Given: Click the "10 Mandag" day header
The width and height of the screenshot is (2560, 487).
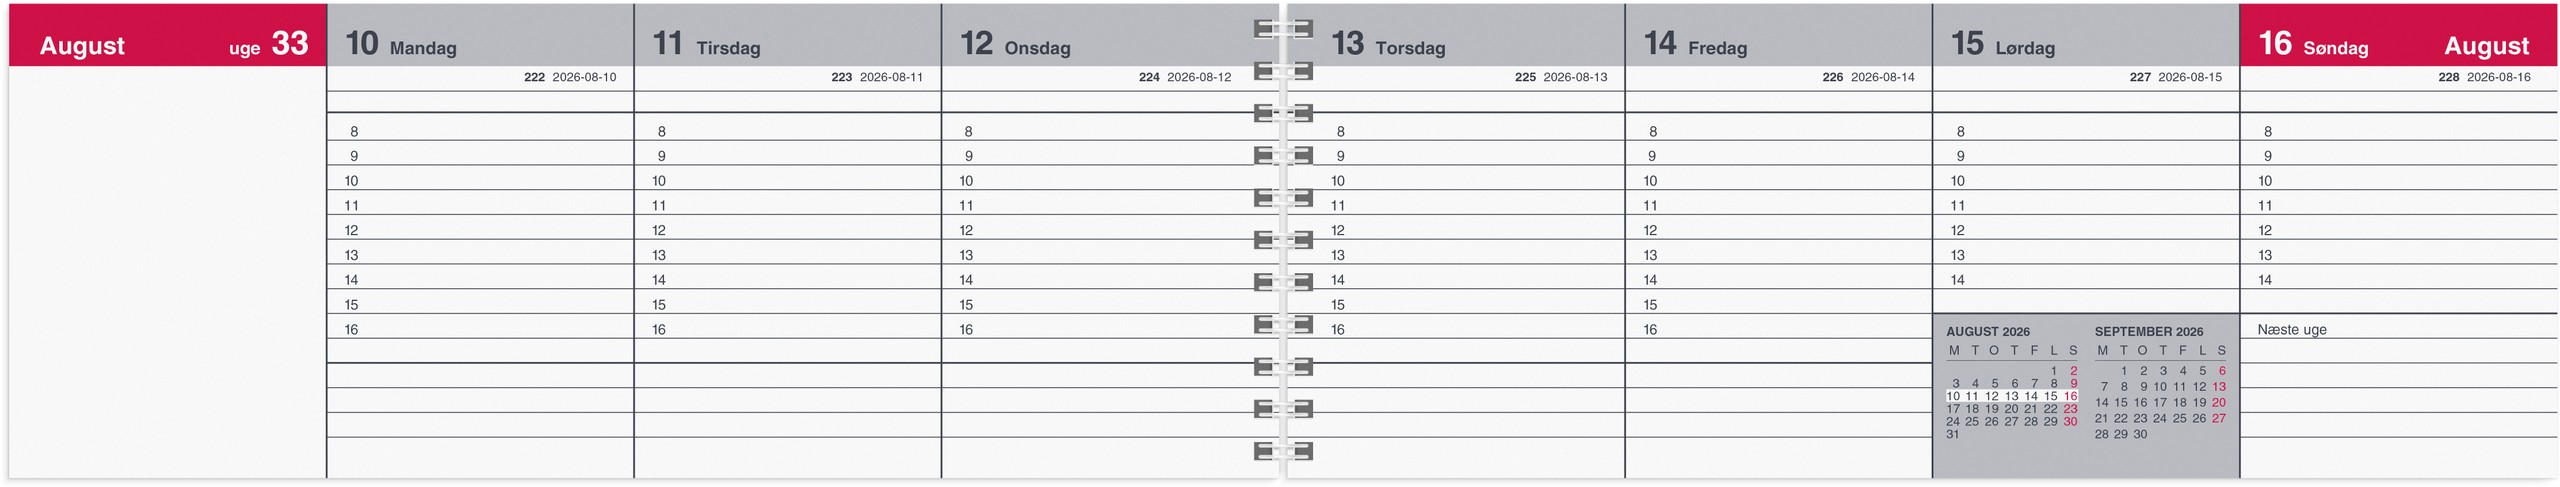Looking at the screenshot, I should (401, 44).
